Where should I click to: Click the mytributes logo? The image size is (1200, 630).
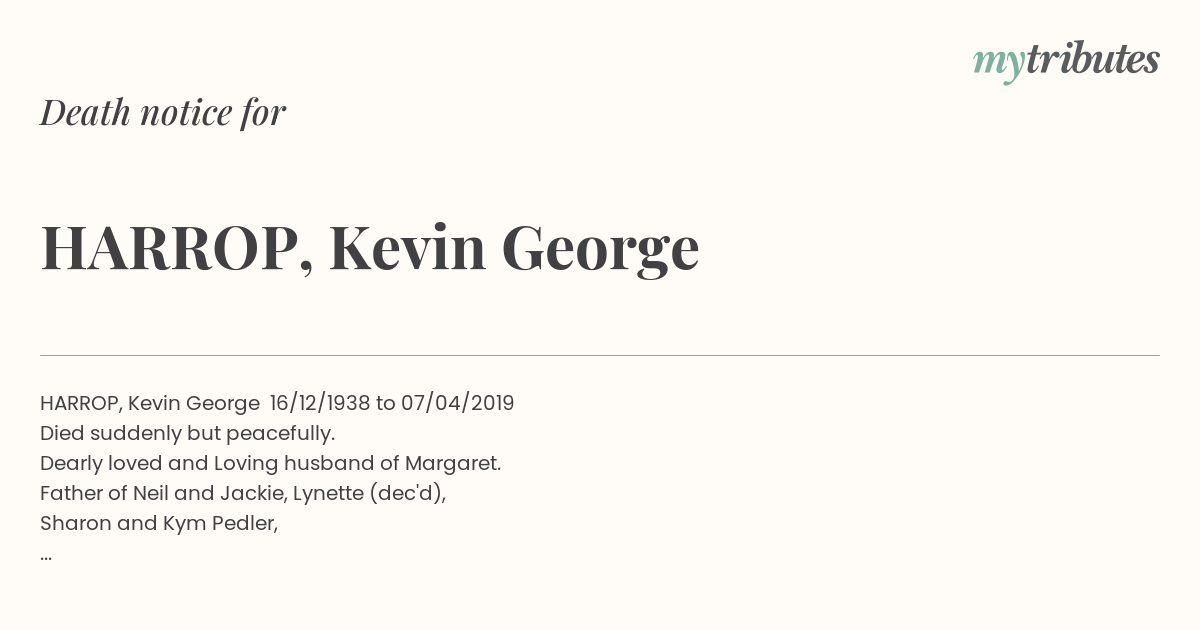tap(1066, 60)
